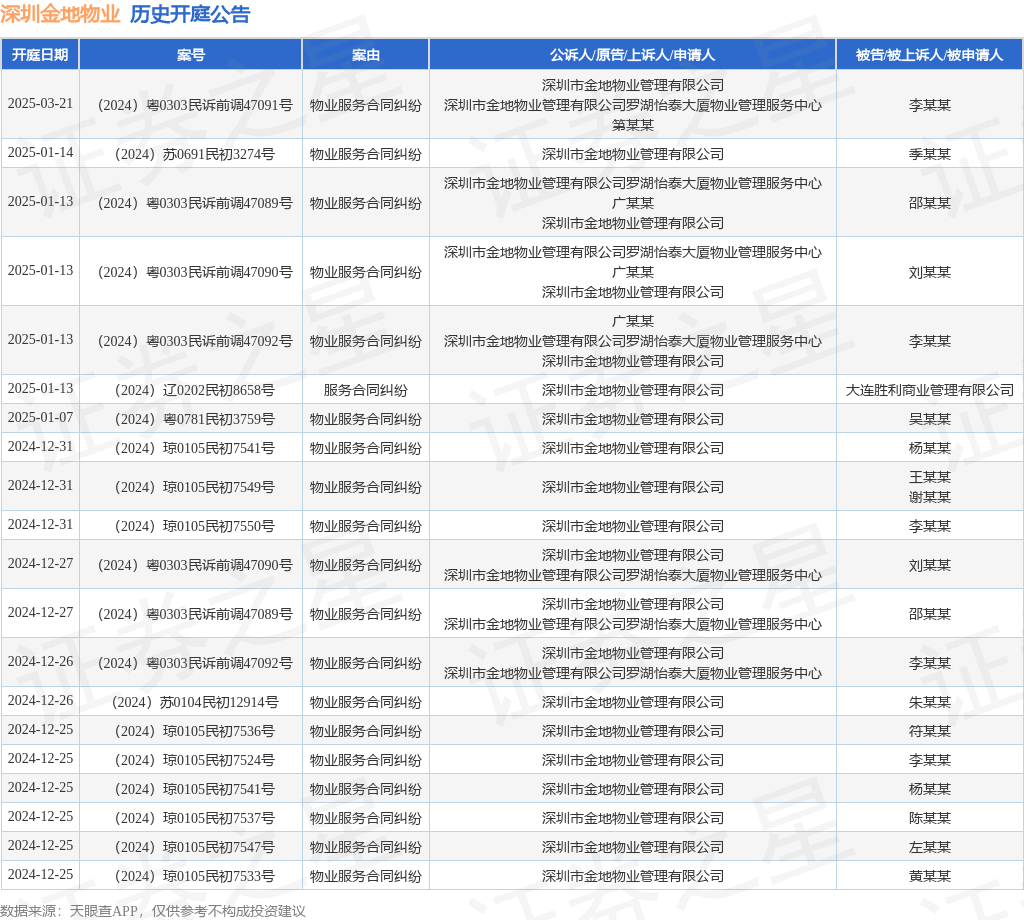Screen dimensions: 1024x920
Task: Click 47089号 case in the 2025-01-13 row
Action: (195, 203)
